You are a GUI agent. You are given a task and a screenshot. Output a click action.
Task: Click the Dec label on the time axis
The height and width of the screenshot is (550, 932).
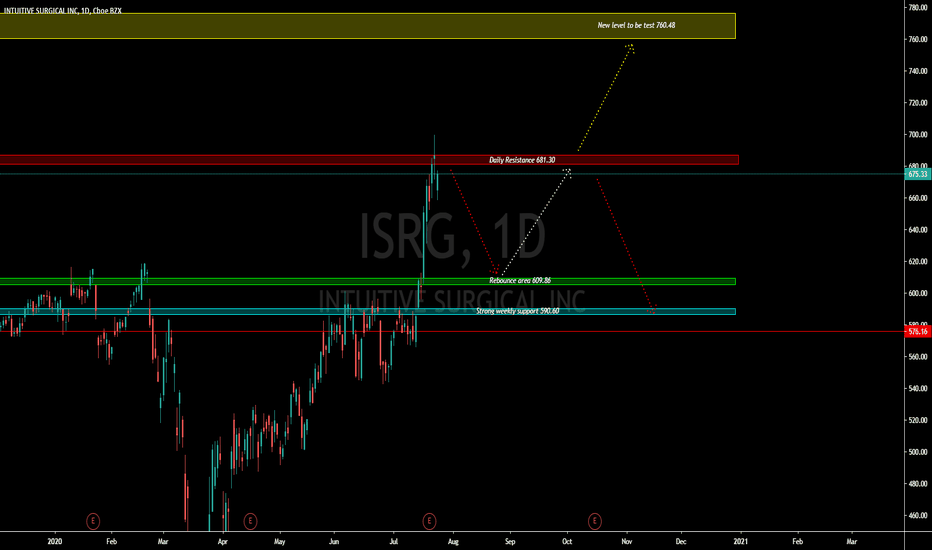pos(681,542)
